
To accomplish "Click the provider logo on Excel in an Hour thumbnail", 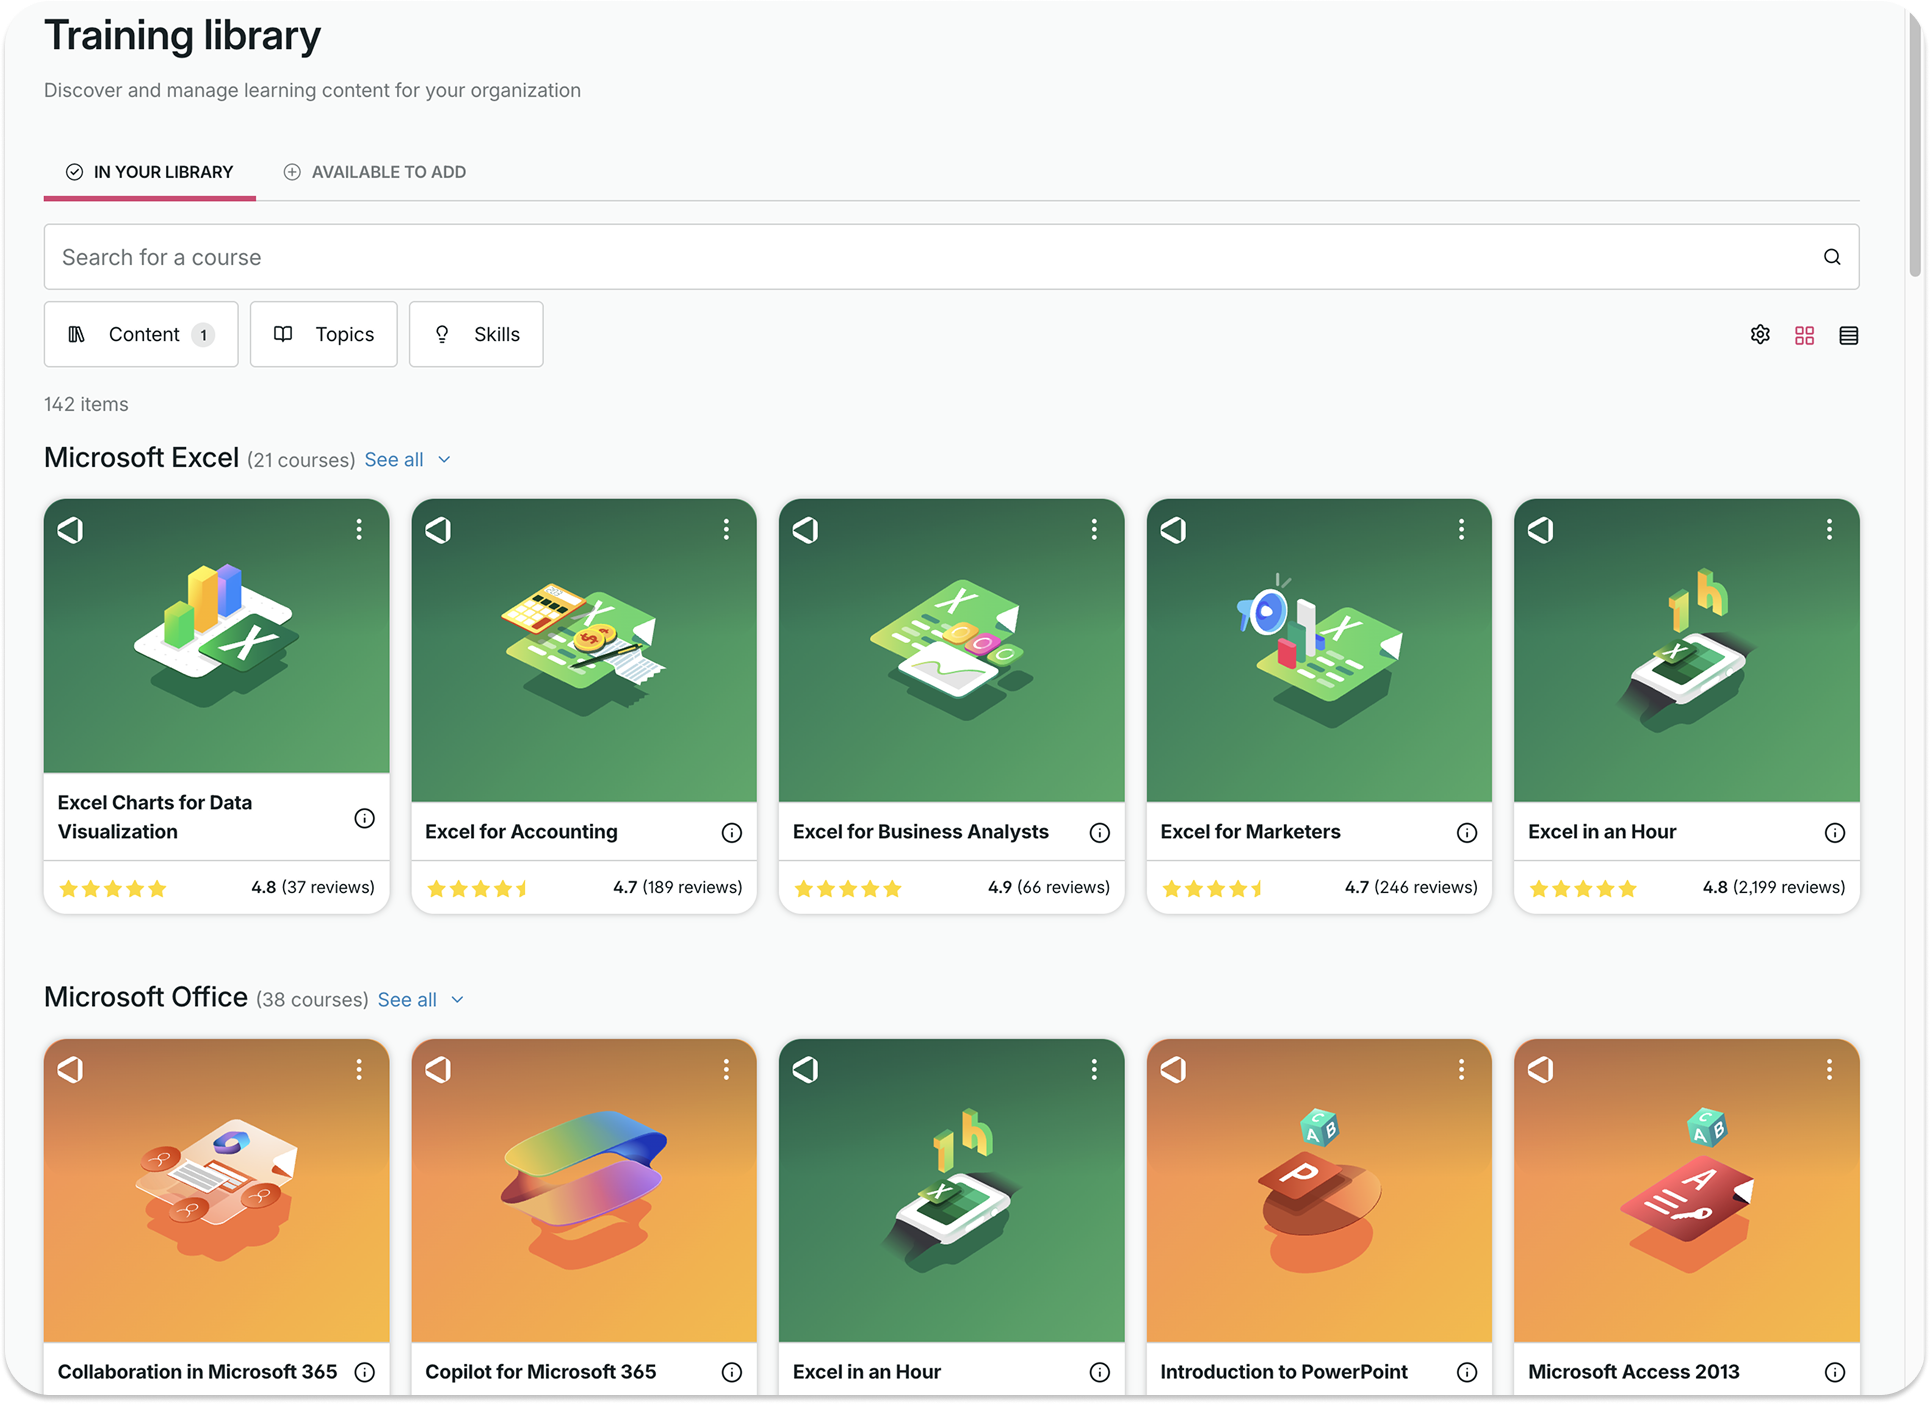I will (1540, 531).
